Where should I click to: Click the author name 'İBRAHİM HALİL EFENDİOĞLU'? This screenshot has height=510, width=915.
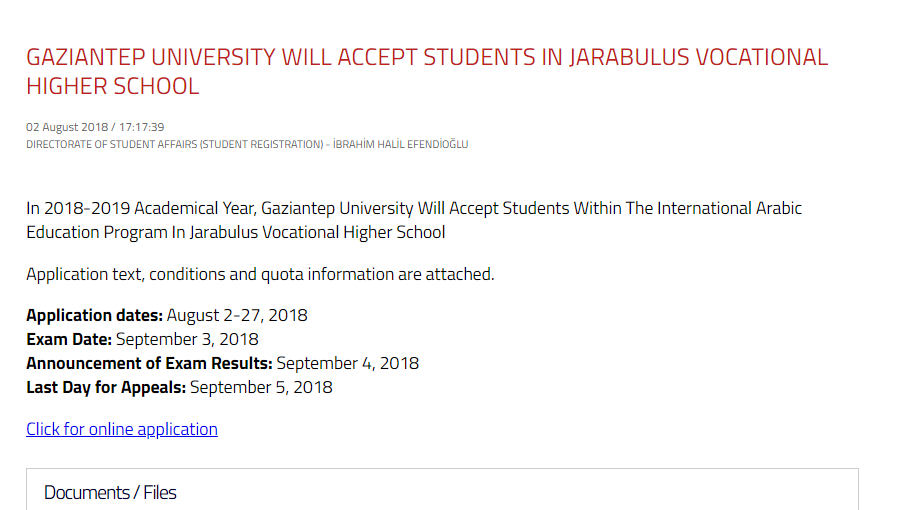[x=400, y=144]
